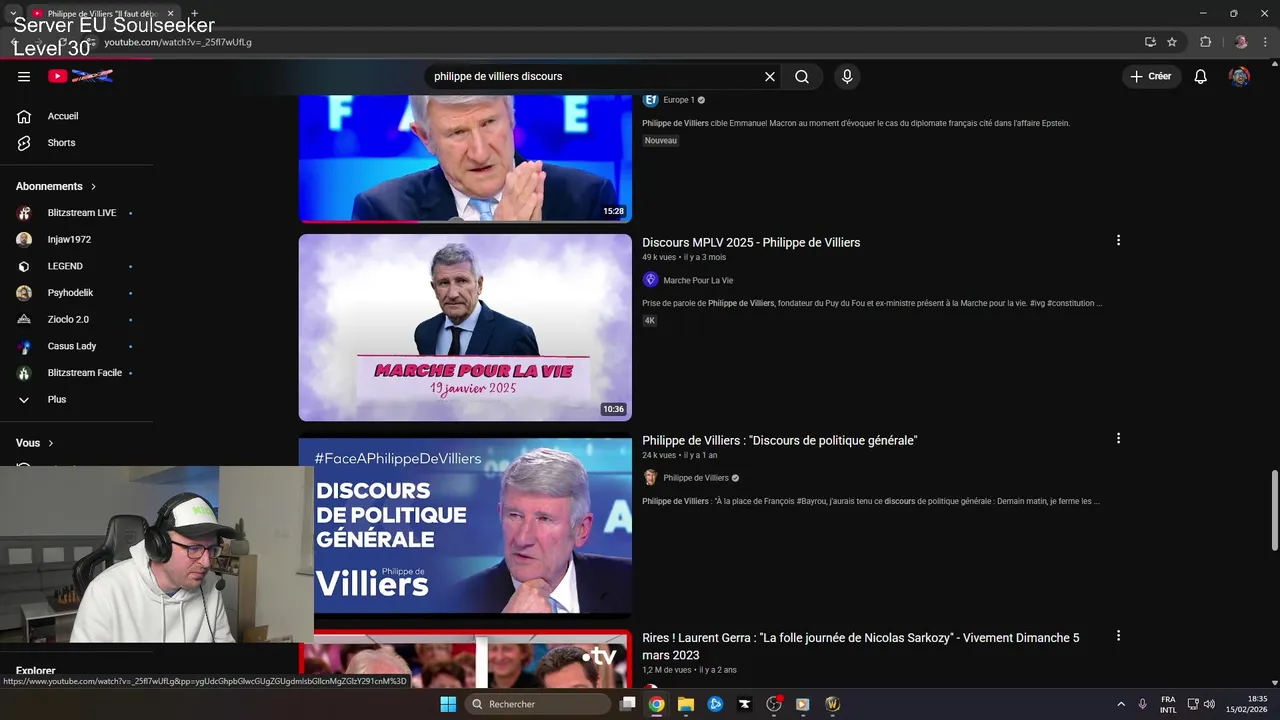Open Marche Pour La Vie channel avatar
The image size is (1280, 720).
pos(650,280)
